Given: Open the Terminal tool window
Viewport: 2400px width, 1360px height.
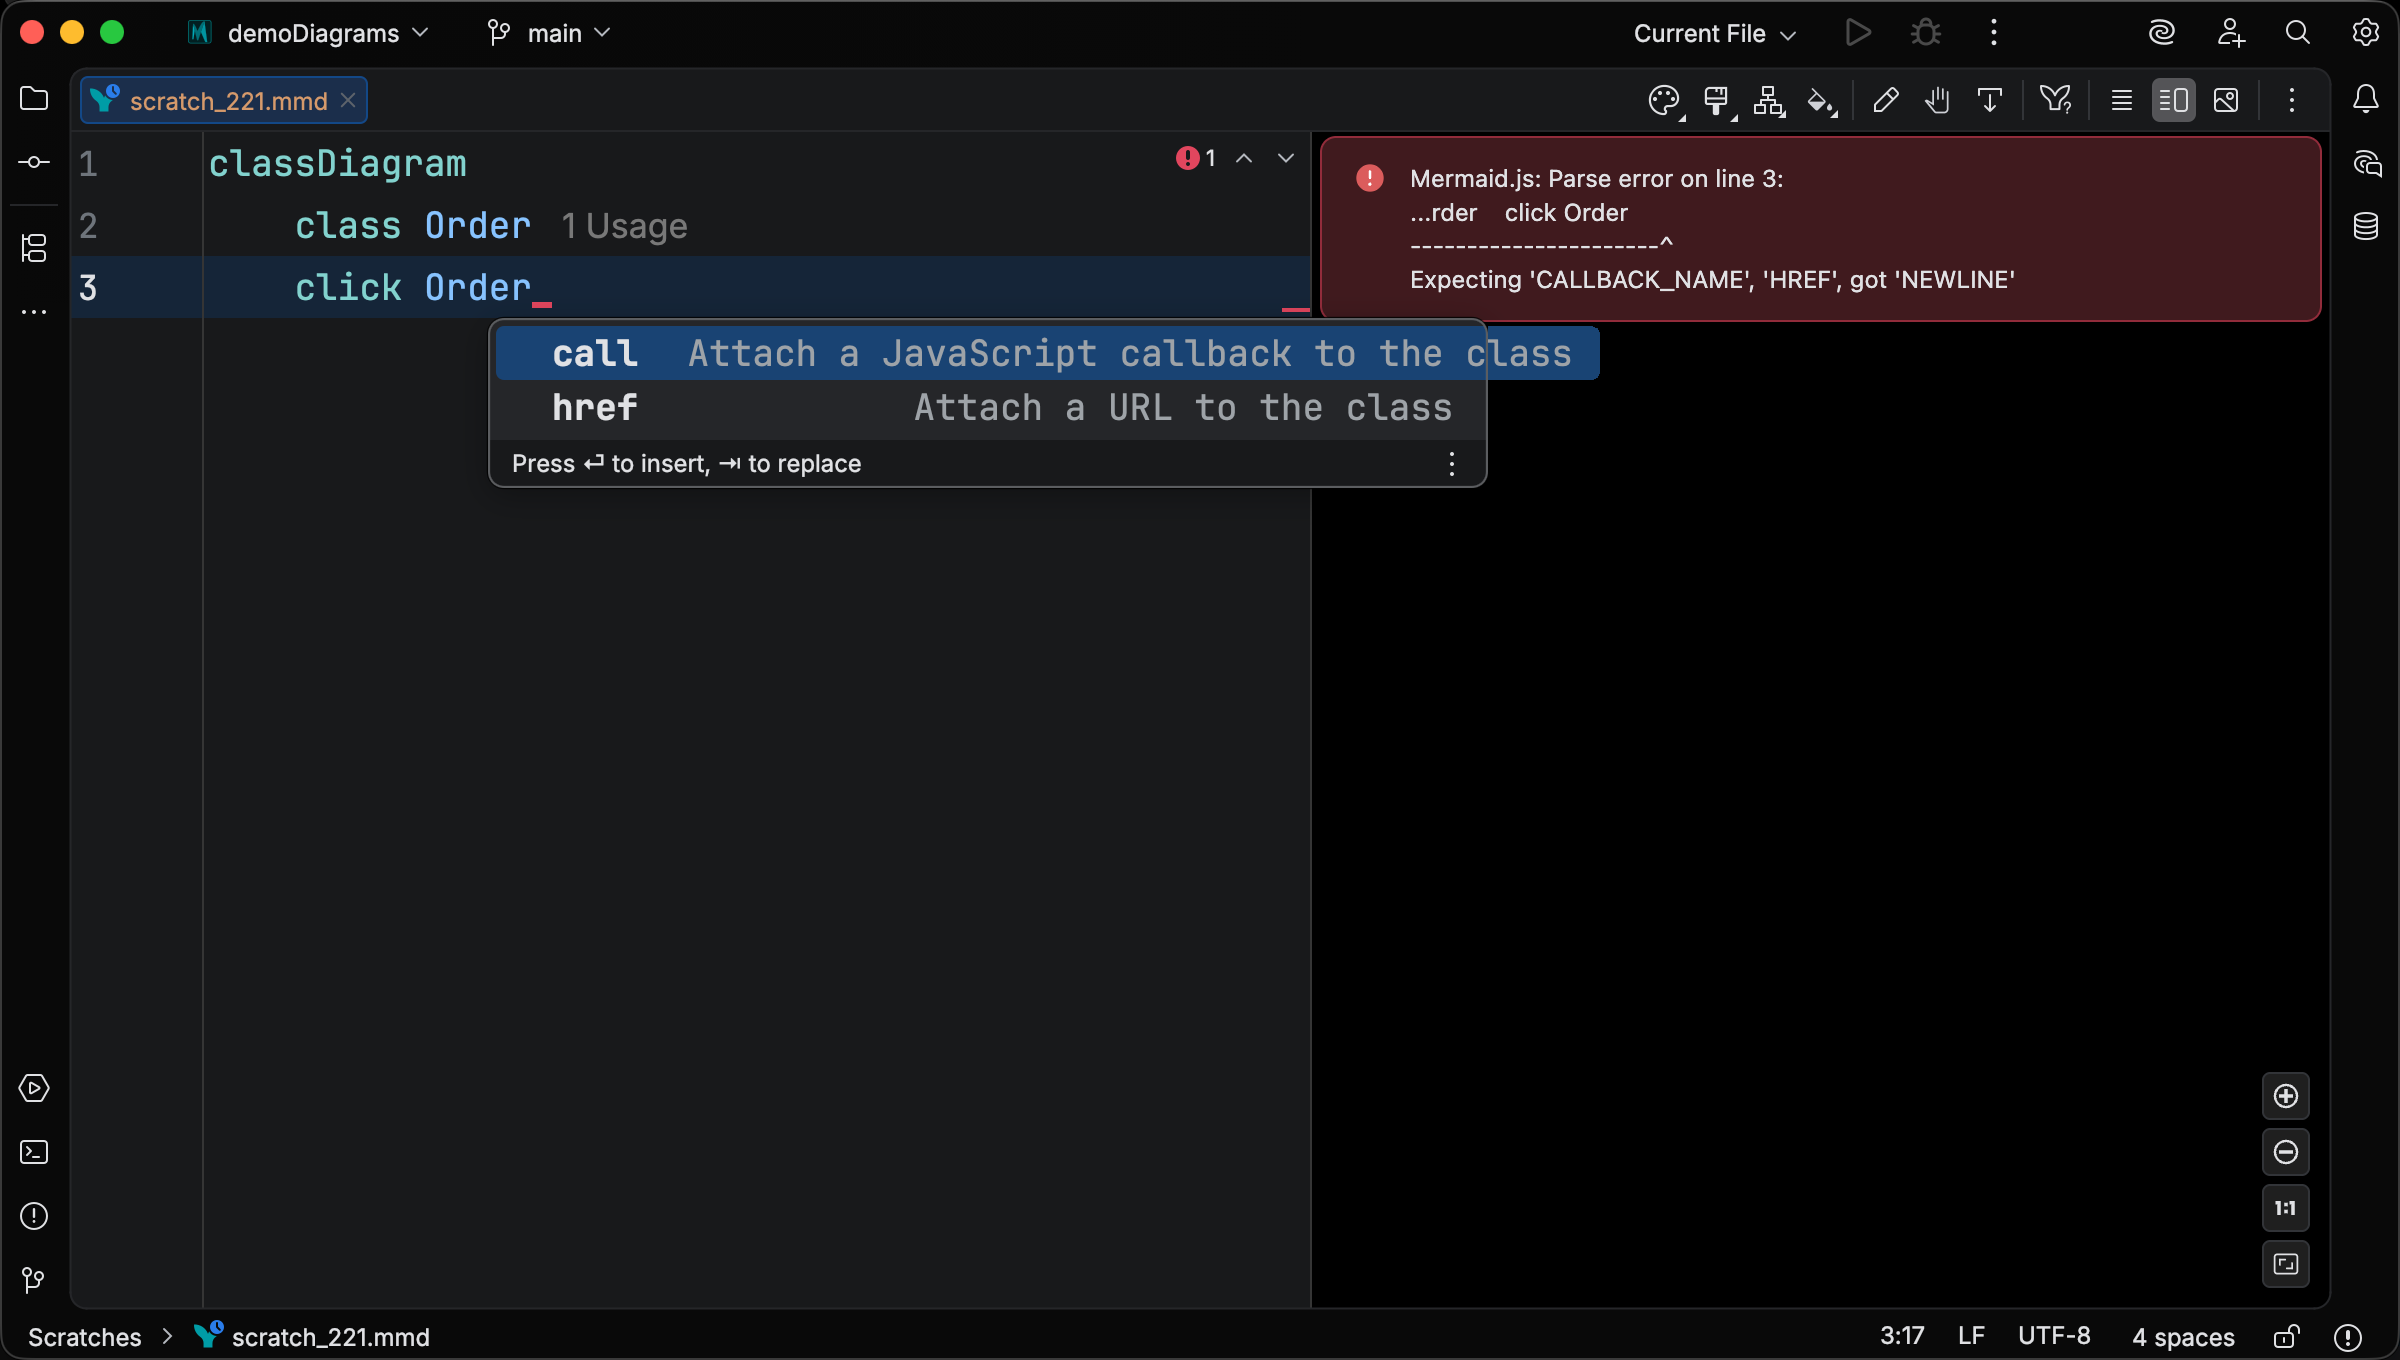Looking at the screenshot, I should coord(34,1152).
